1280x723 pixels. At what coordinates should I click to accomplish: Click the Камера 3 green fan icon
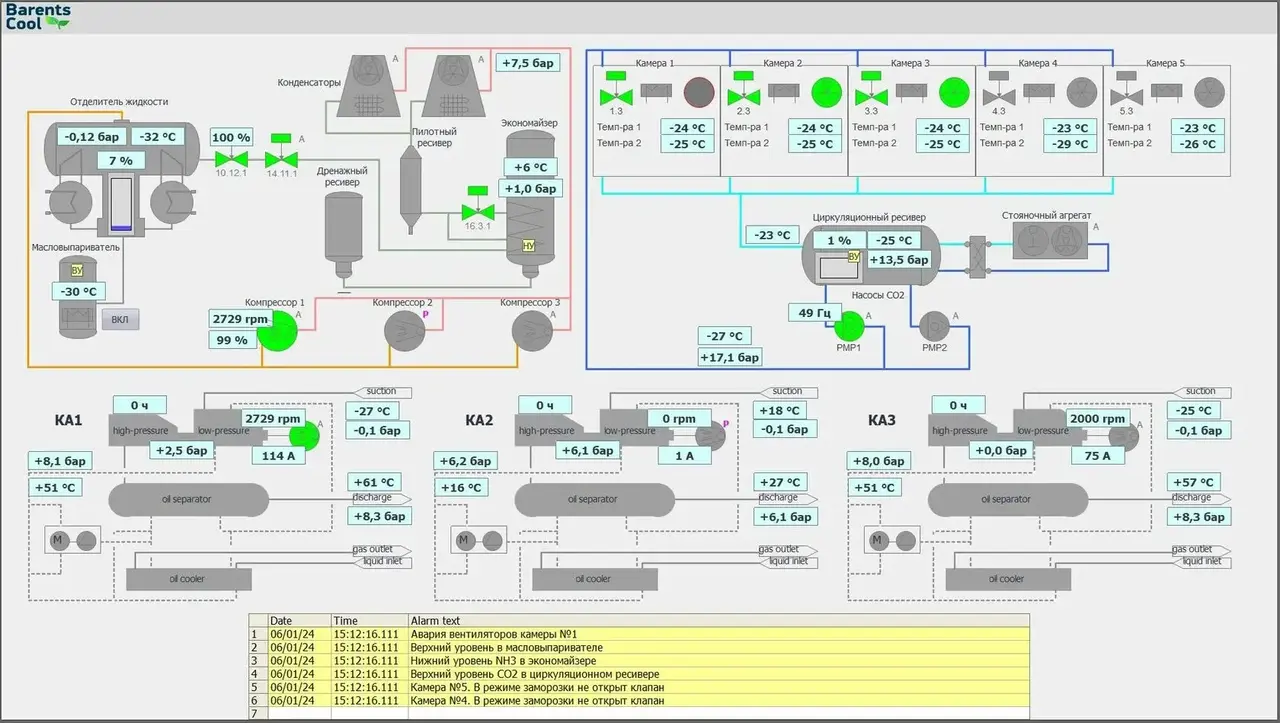click(955, 92)
